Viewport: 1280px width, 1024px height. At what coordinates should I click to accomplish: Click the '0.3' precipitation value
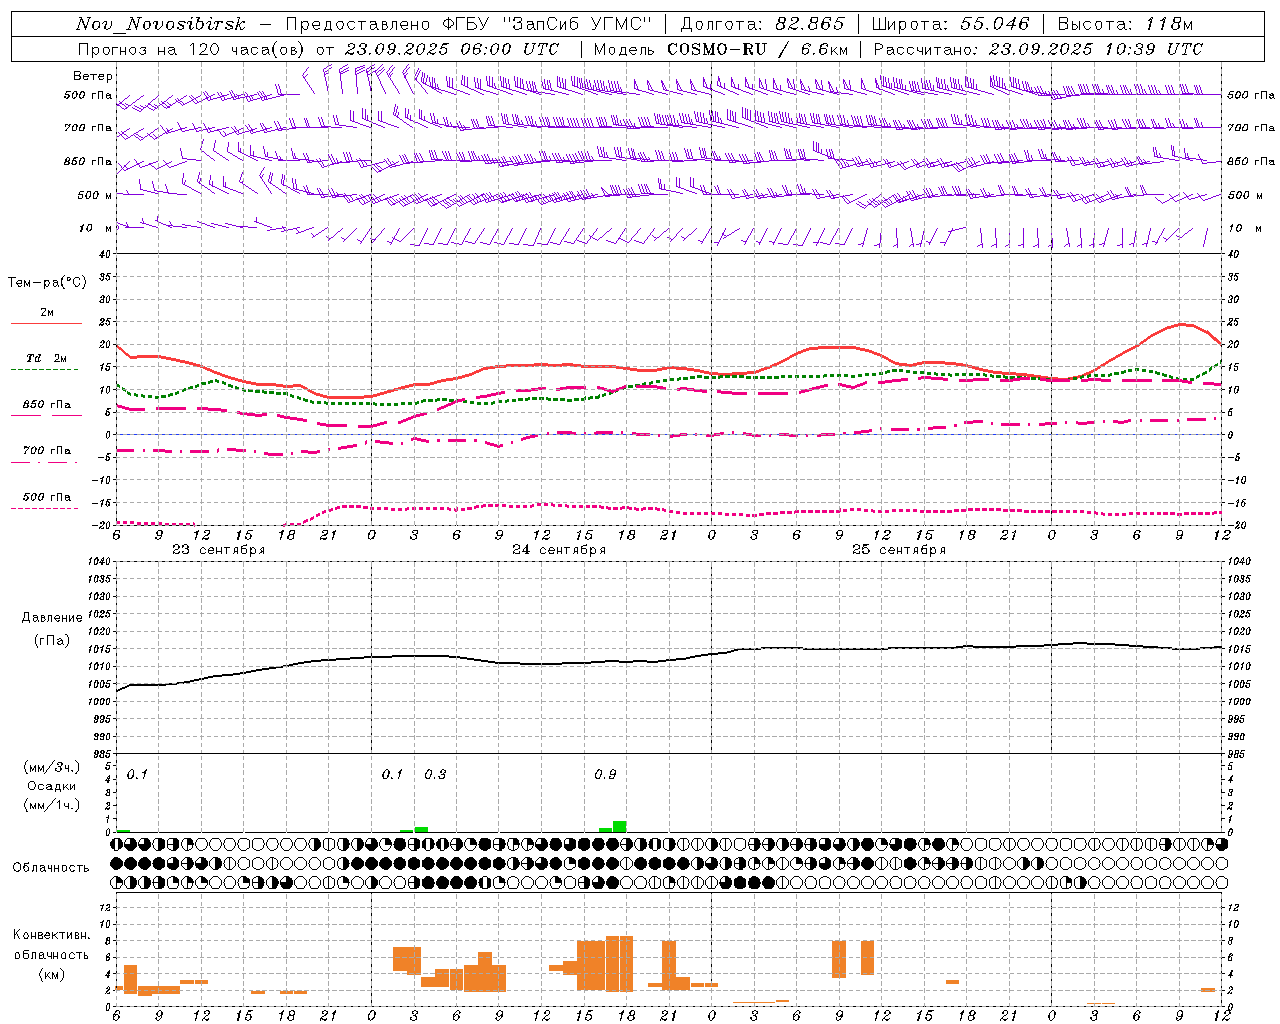(435, 775)
